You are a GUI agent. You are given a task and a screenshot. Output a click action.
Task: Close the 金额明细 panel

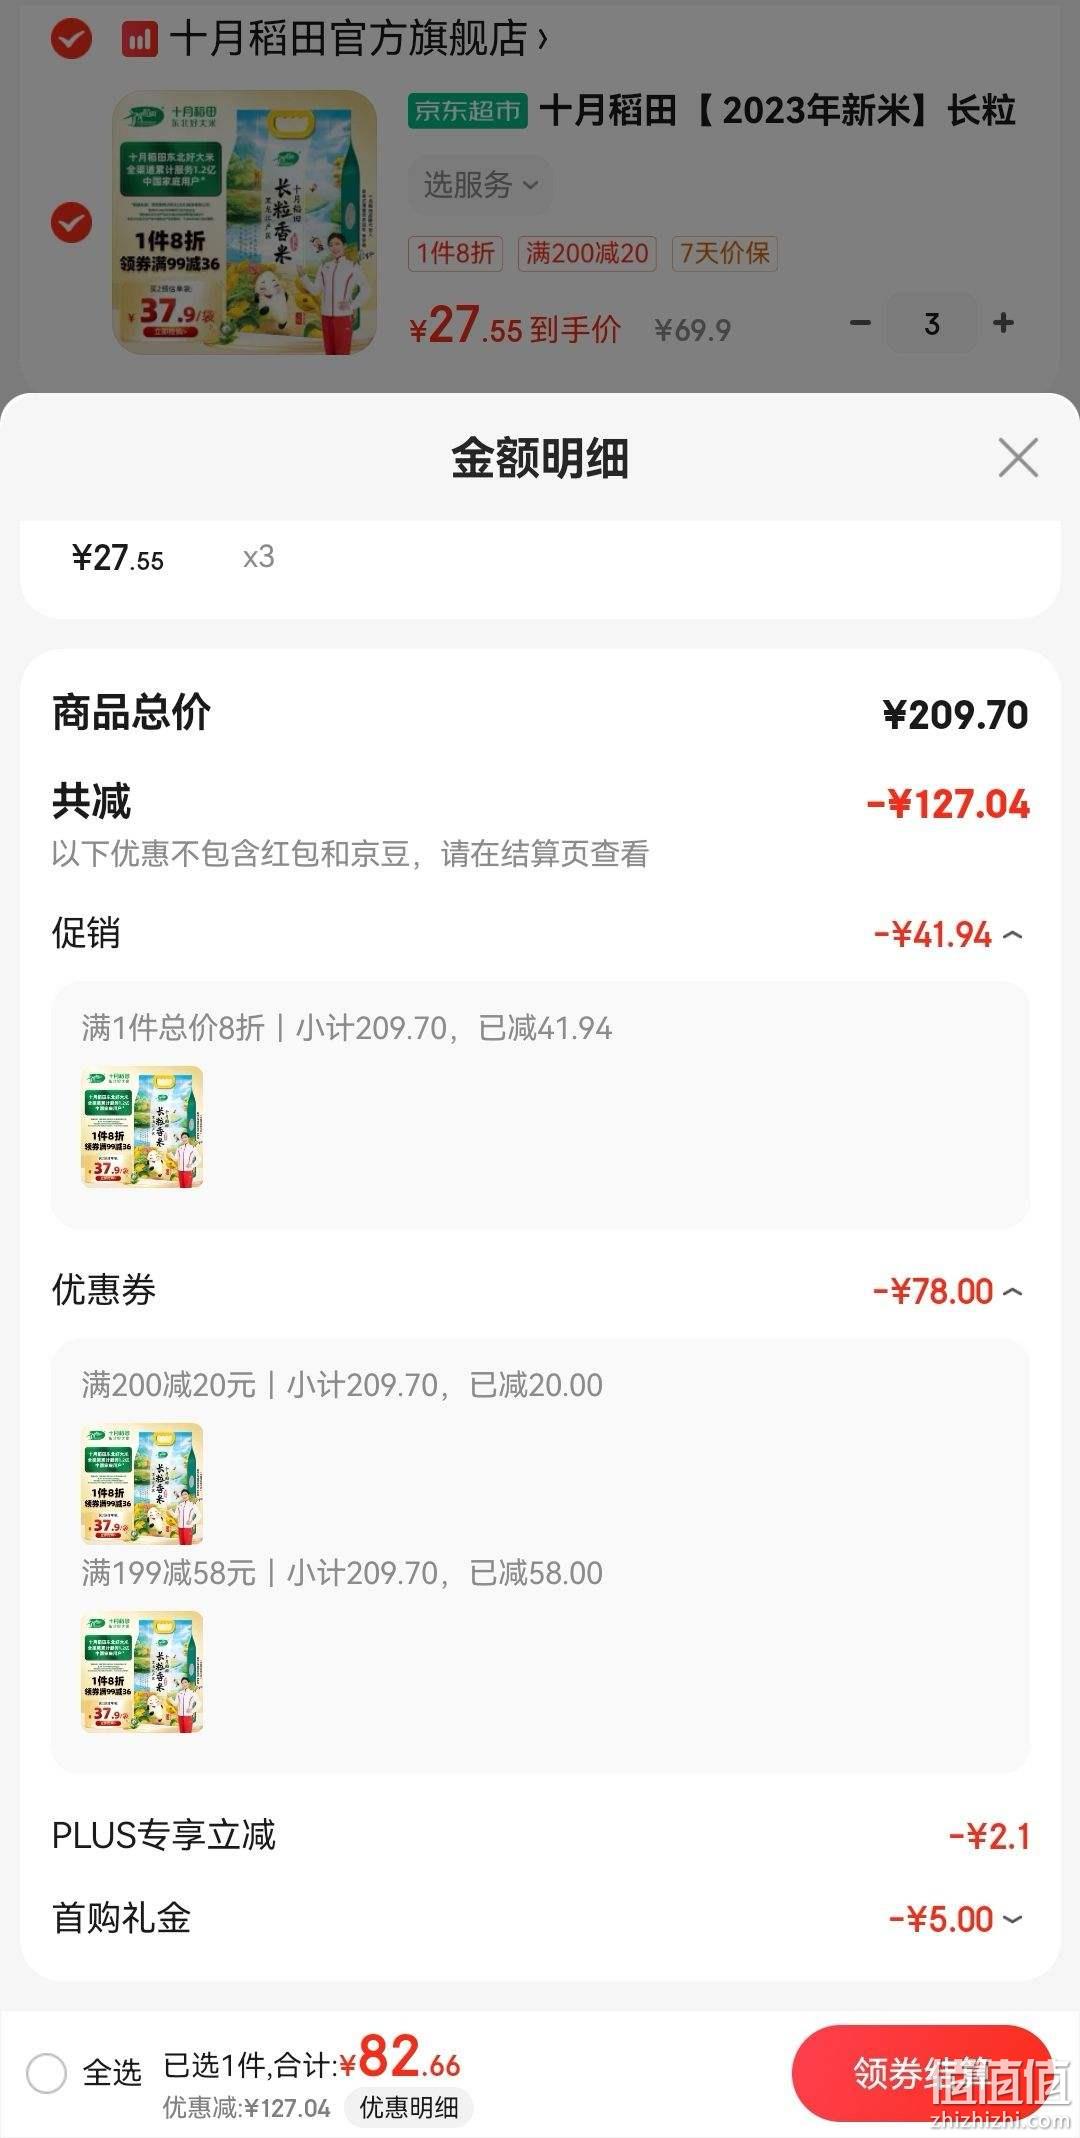pyautogui.click(x=1018, y=458)
